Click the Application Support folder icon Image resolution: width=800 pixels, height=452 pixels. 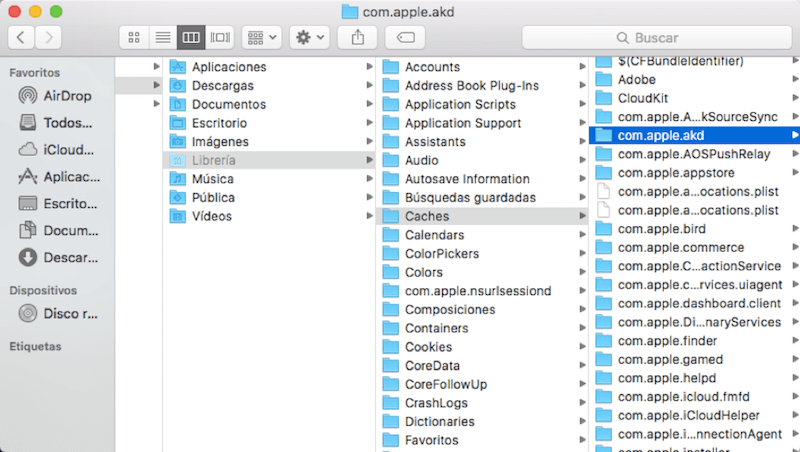point(391,123)
